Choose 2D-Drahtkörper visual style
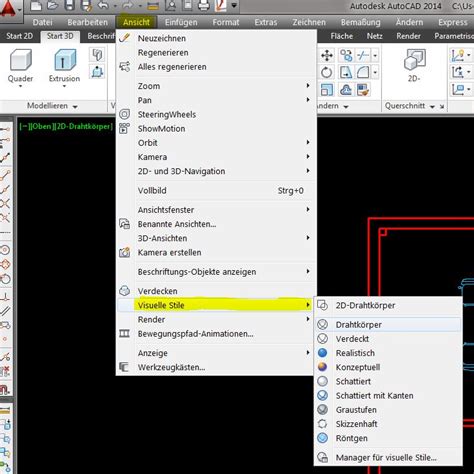474x474 pixels. click(388, 305)
